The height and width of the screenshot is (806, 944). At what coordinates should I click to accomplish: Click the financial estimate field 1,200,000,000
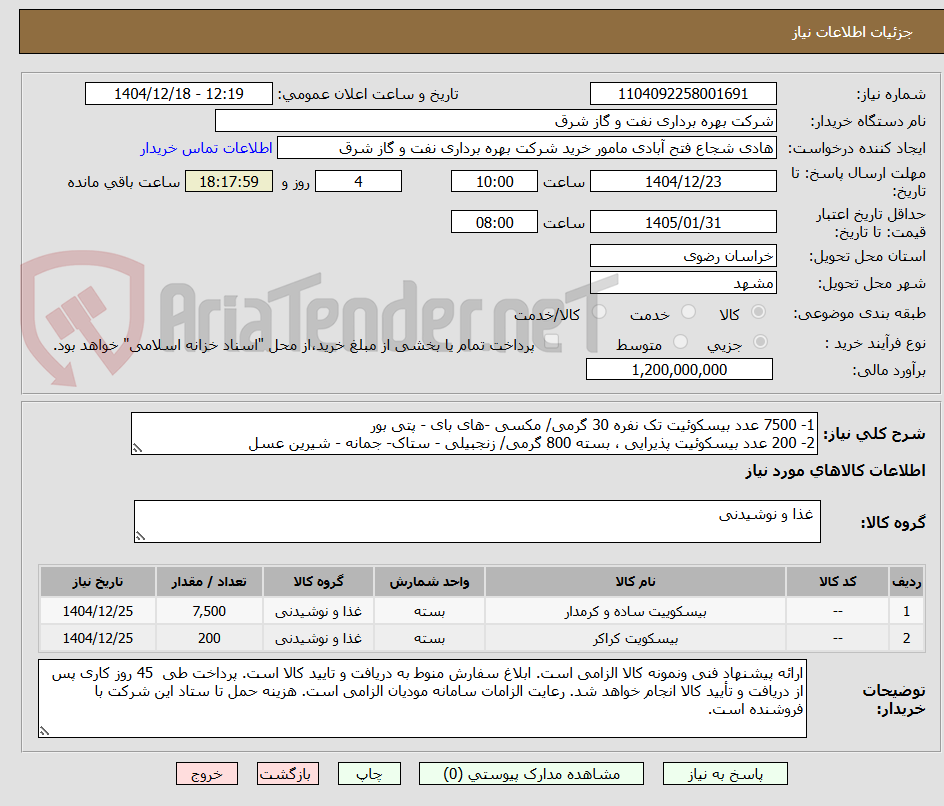pos(679,370)
